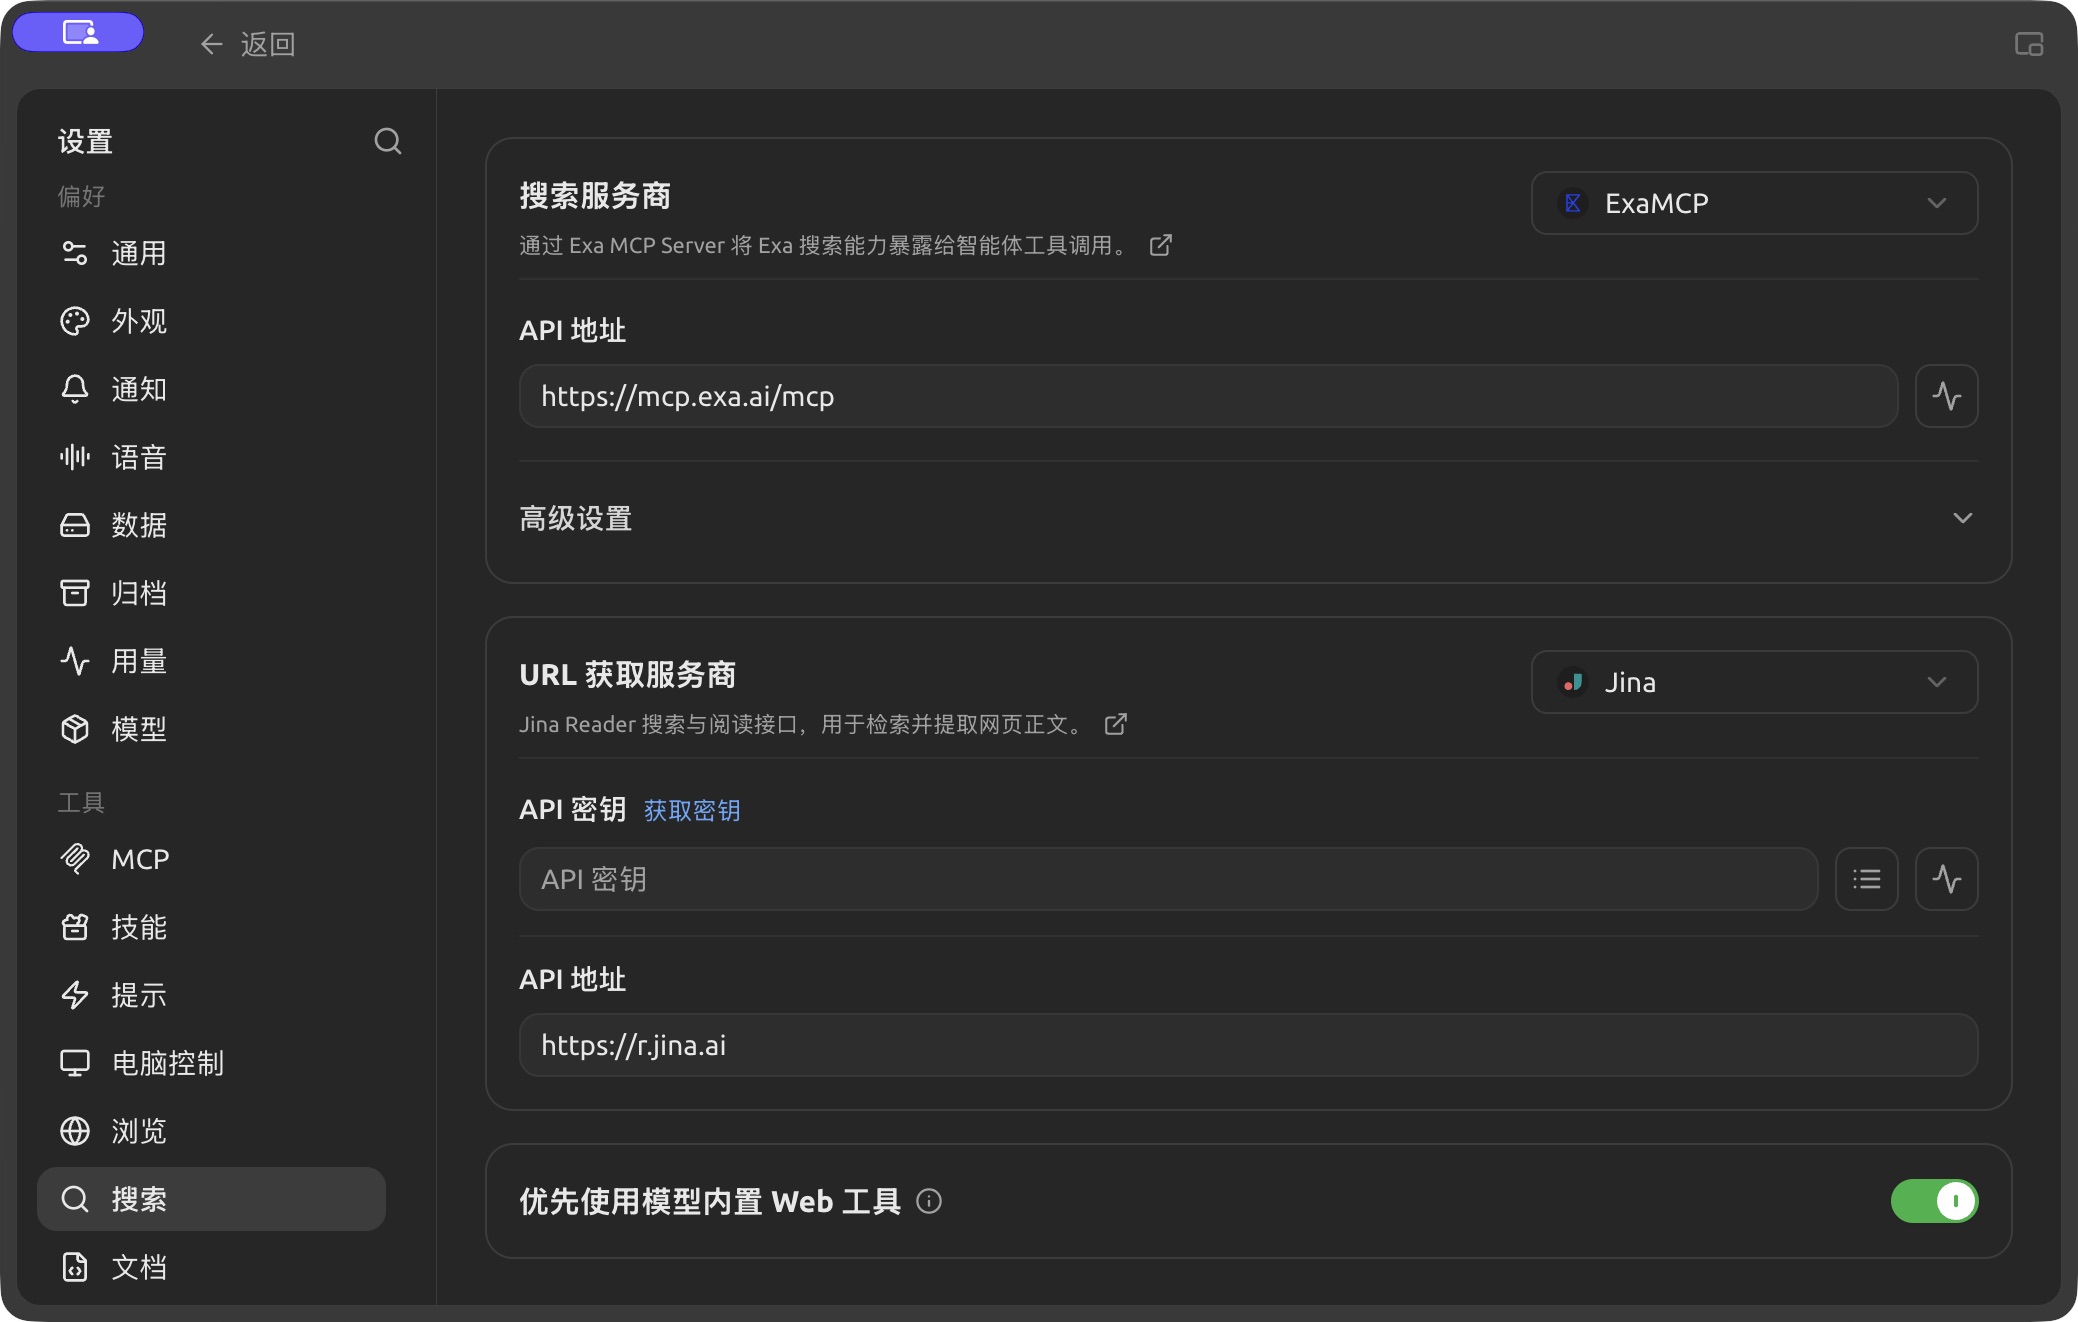The image size is (2078, 1322).
Task: Toggle picture-in-picture window icon at top right
Action: (2029, 44)
